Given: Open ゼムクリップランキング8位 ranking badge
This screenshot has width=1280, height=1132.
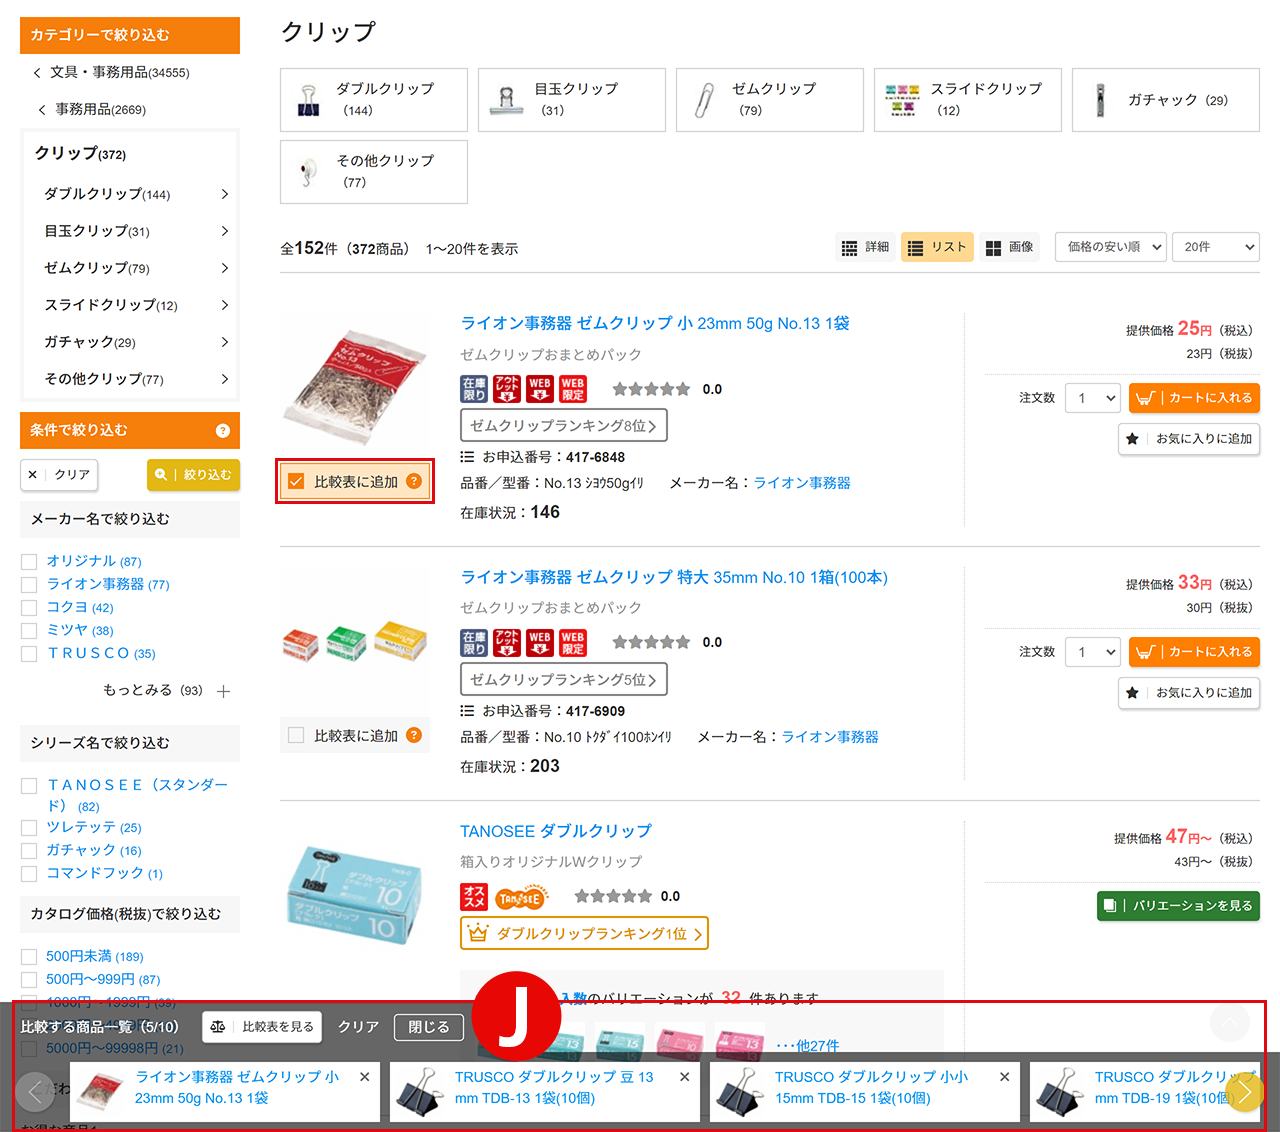Looking at the screenshot, I should (x=563, y=426).
